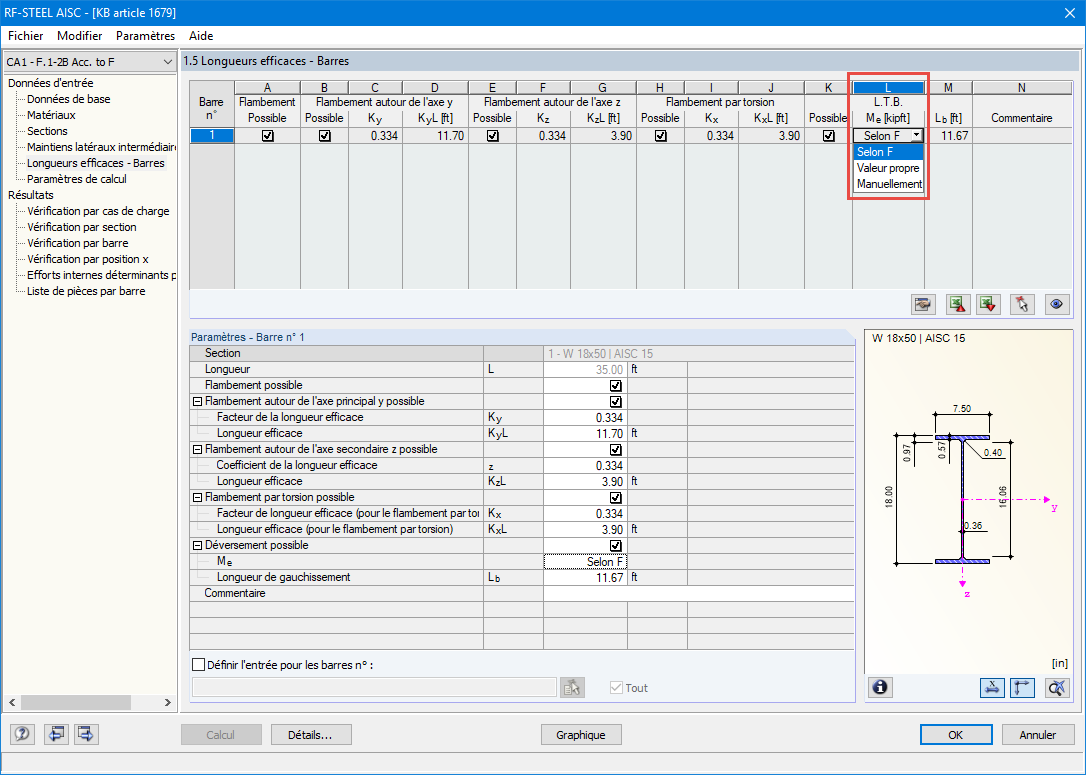Toggle the X dimension display icon

pyautogui.click(x=992, y=687)
